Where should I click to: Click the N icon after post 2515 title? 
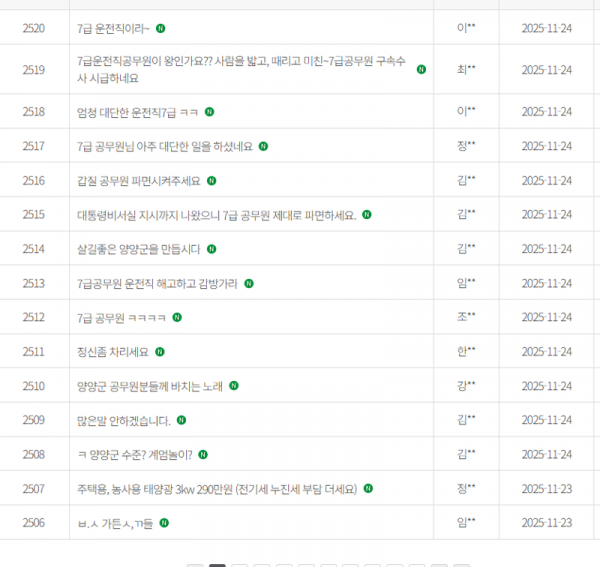click(367, 214)
